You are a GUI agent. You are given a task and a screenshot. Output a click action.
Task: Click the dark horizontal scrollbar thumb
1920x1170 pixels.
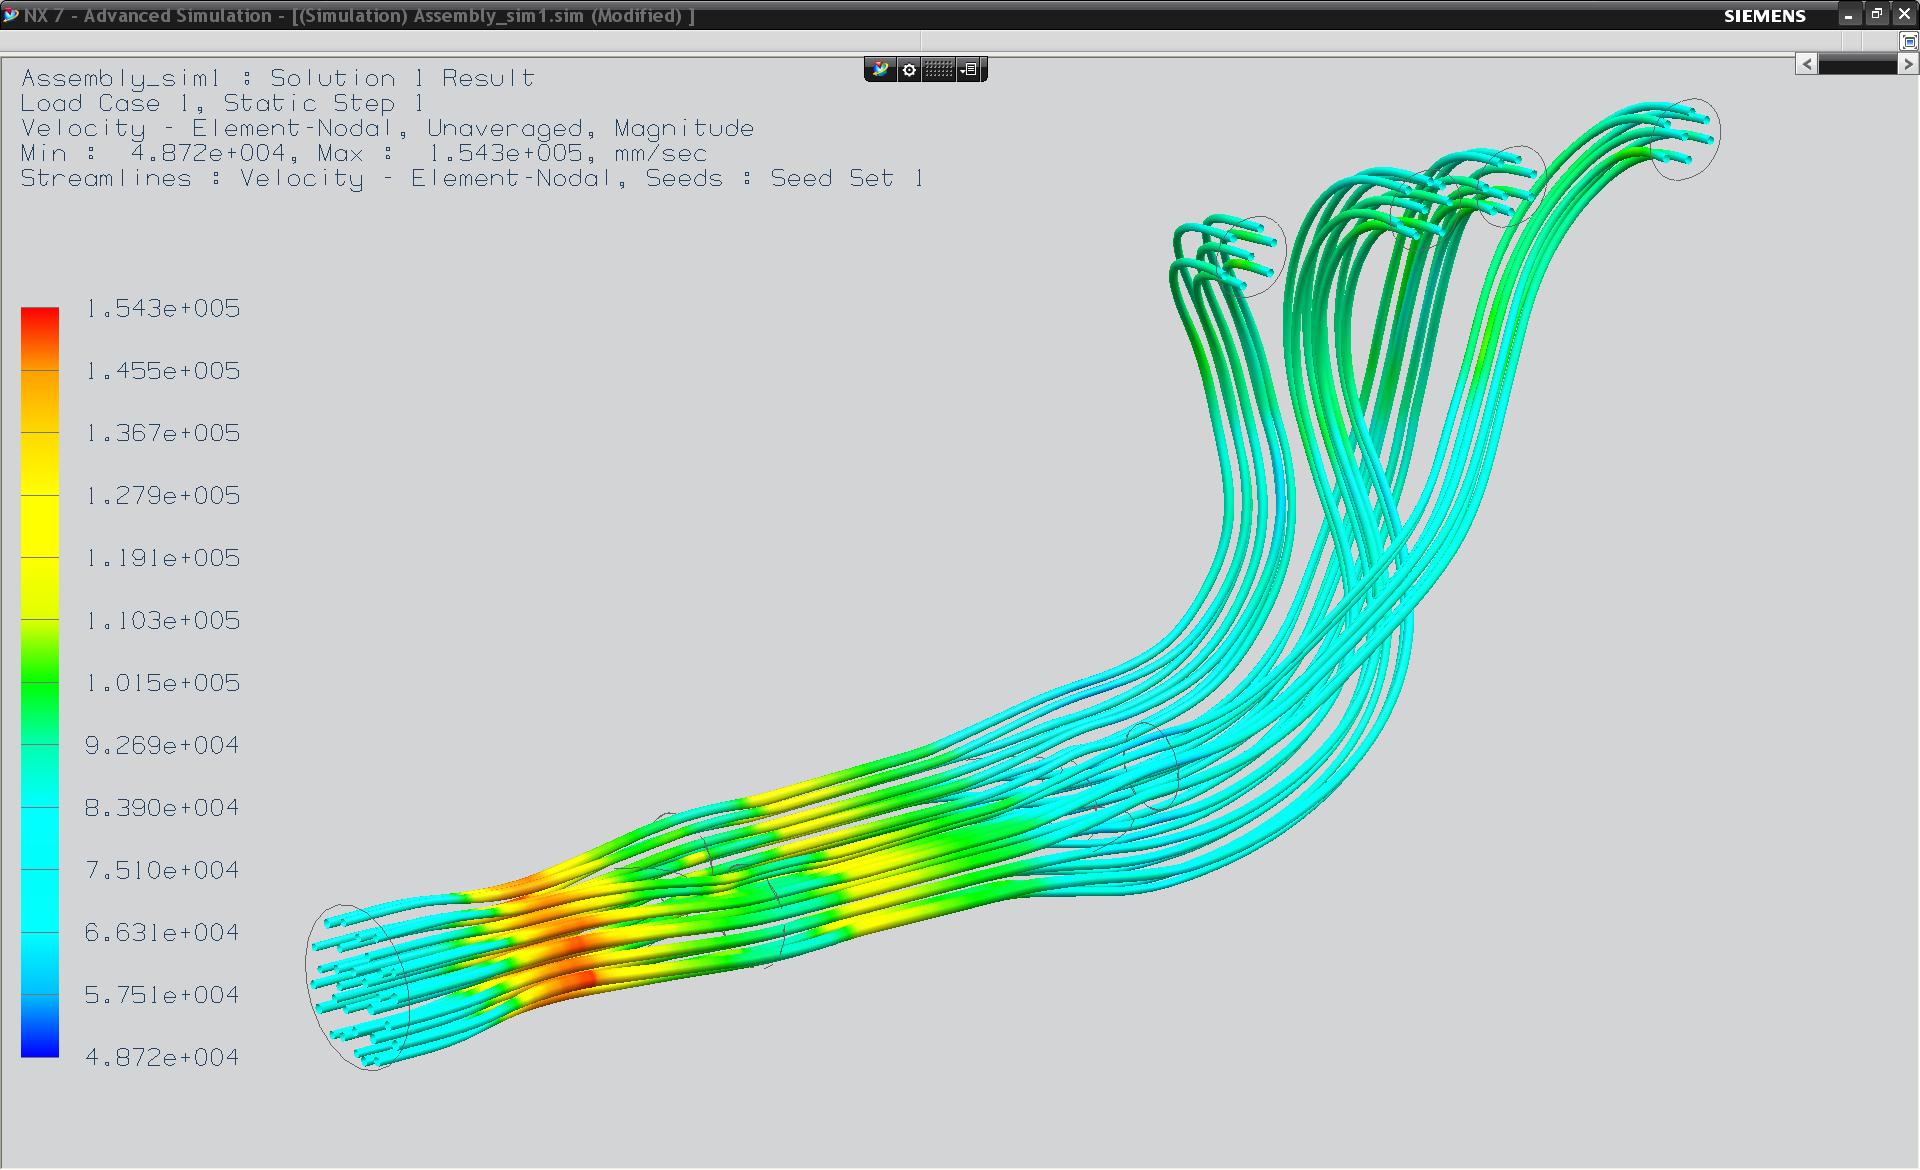(x=1857, y=65)
